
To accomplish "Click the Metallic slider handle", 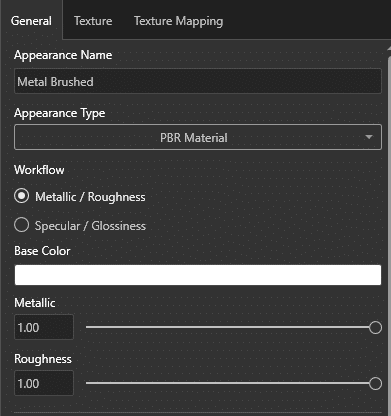I will 375,328.
